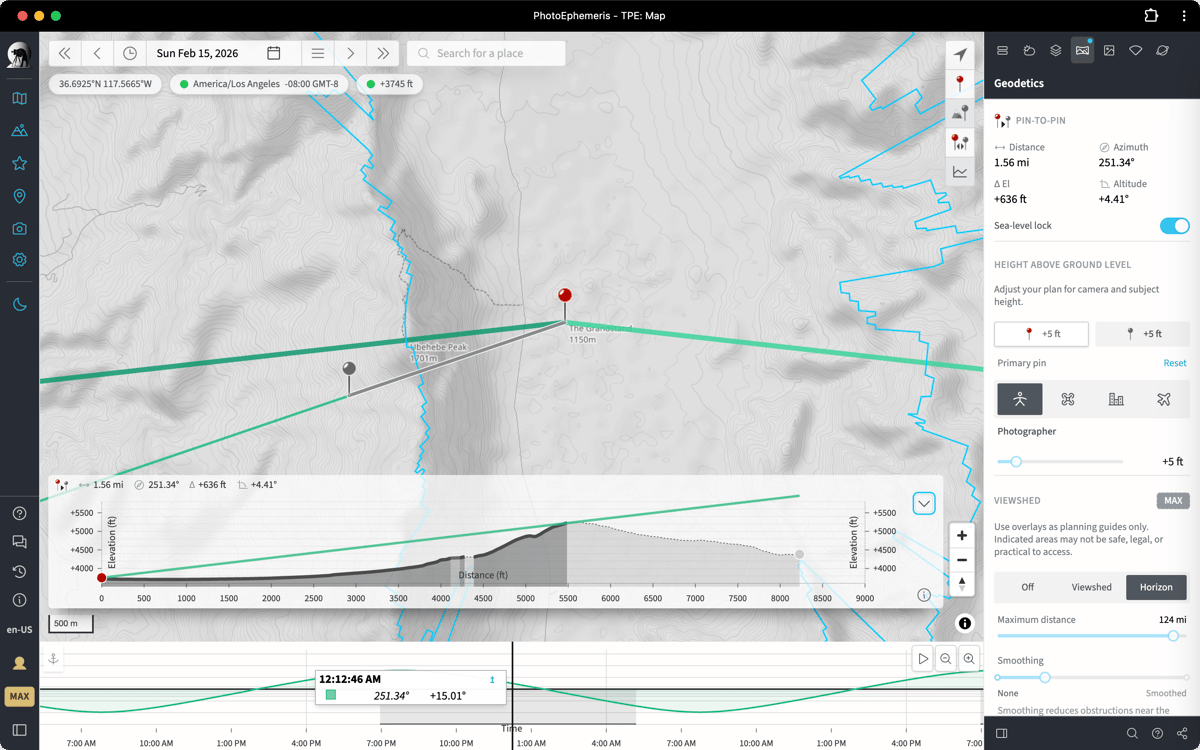Switch to night mode moon icon
Screen dimensions: 1200x750
[x=19, y=304]
